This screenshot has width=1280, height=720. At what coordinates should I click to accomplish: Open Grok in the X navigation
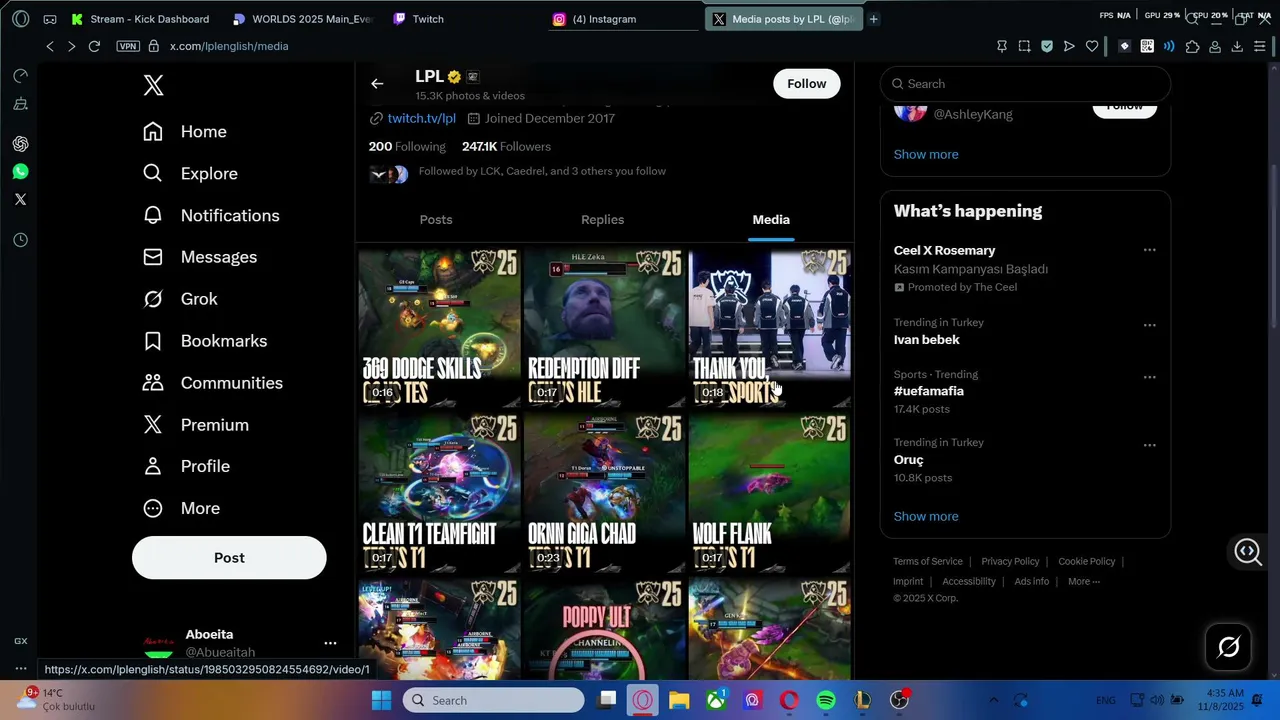coord(180,299)
